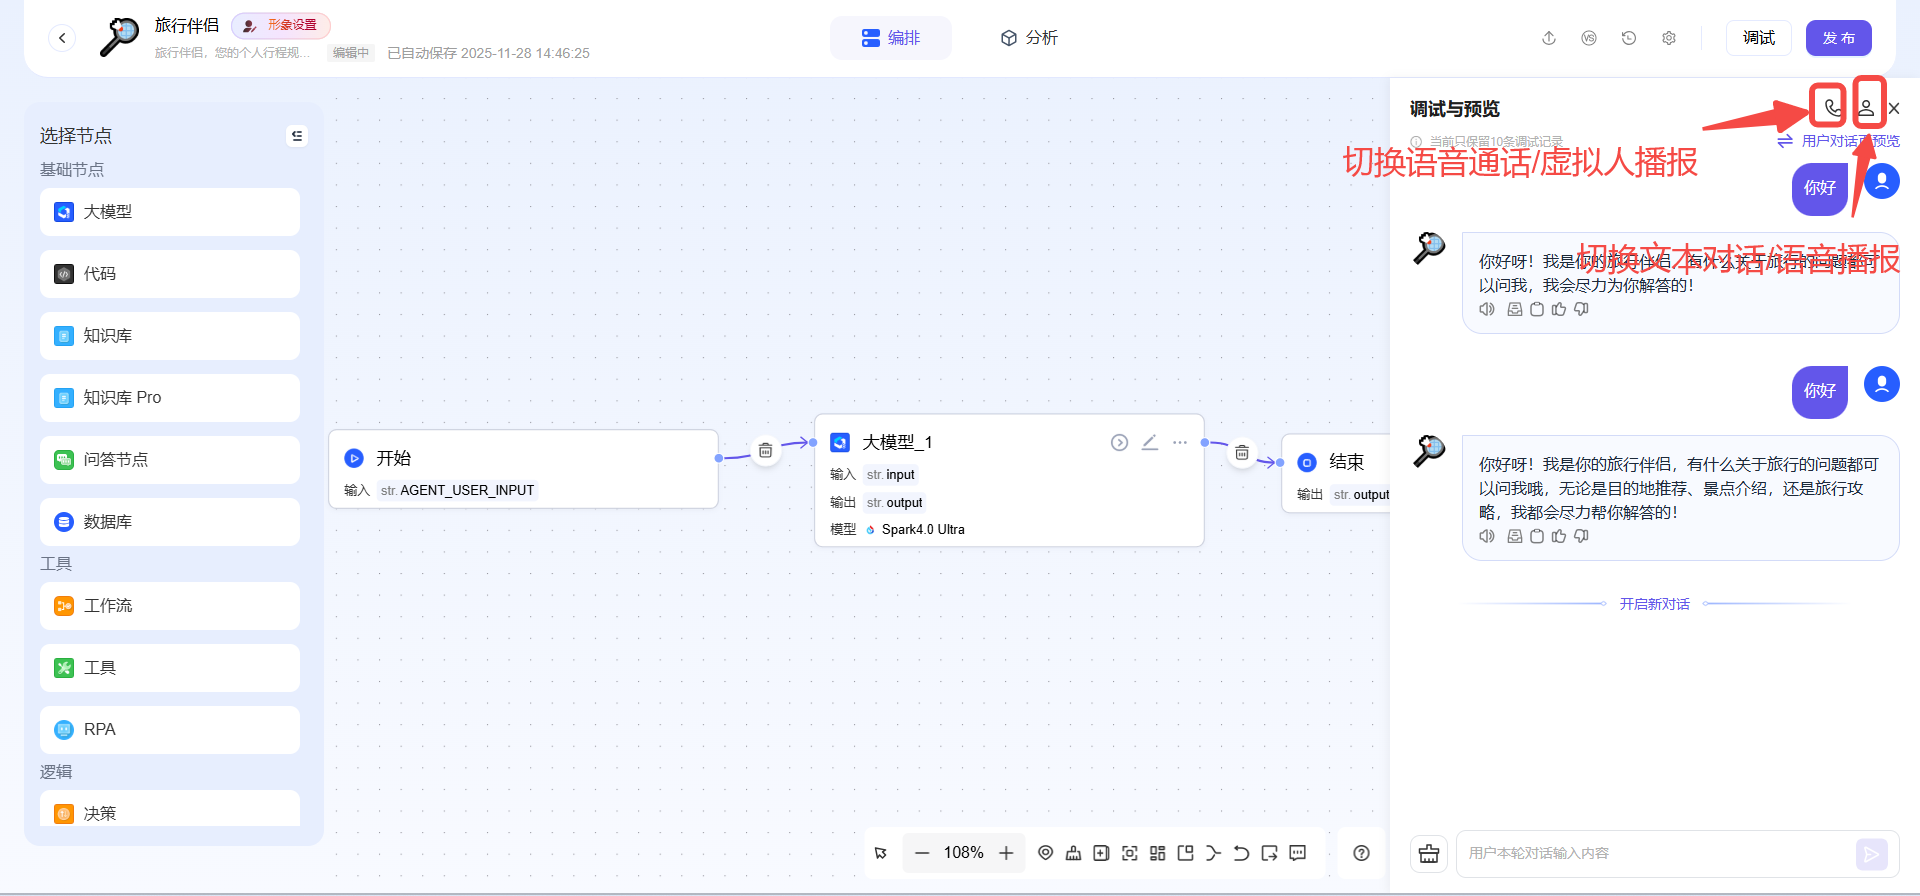
Task: Select the 编排 tab
Action: (x=891, y=38)
